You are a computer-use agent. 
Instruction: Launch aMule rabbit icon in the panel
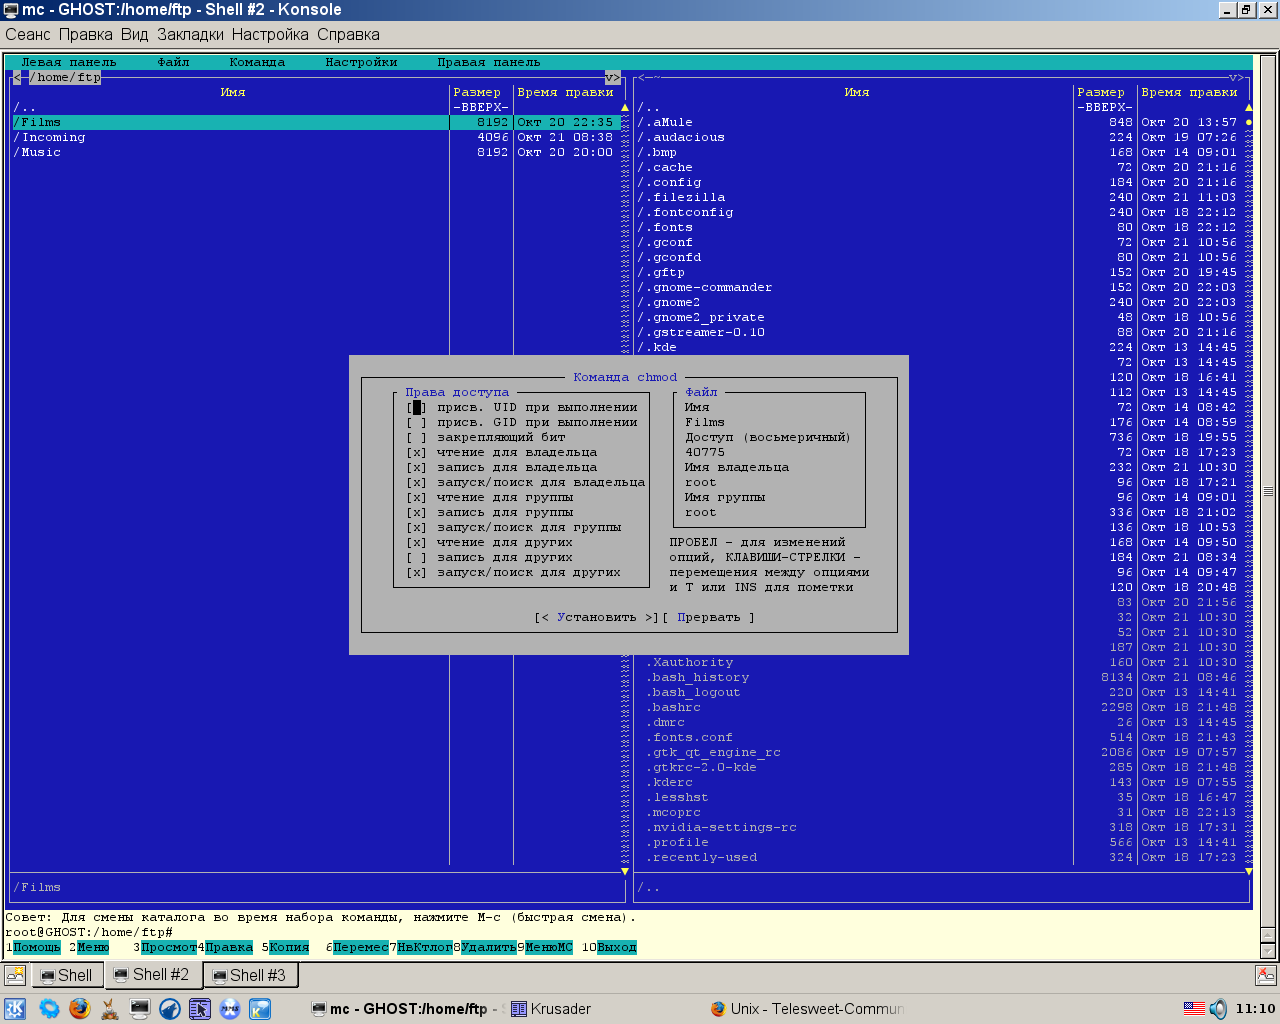[x=110, y=1009]
